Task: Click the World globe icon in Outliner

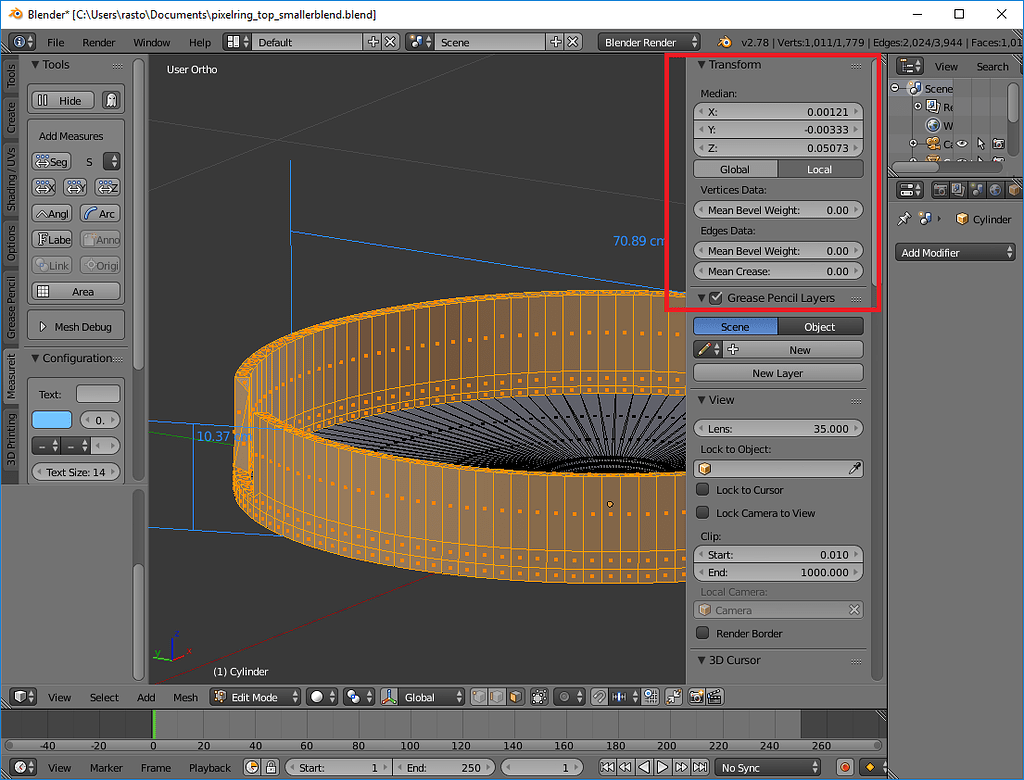Action: tap(933, 125)
